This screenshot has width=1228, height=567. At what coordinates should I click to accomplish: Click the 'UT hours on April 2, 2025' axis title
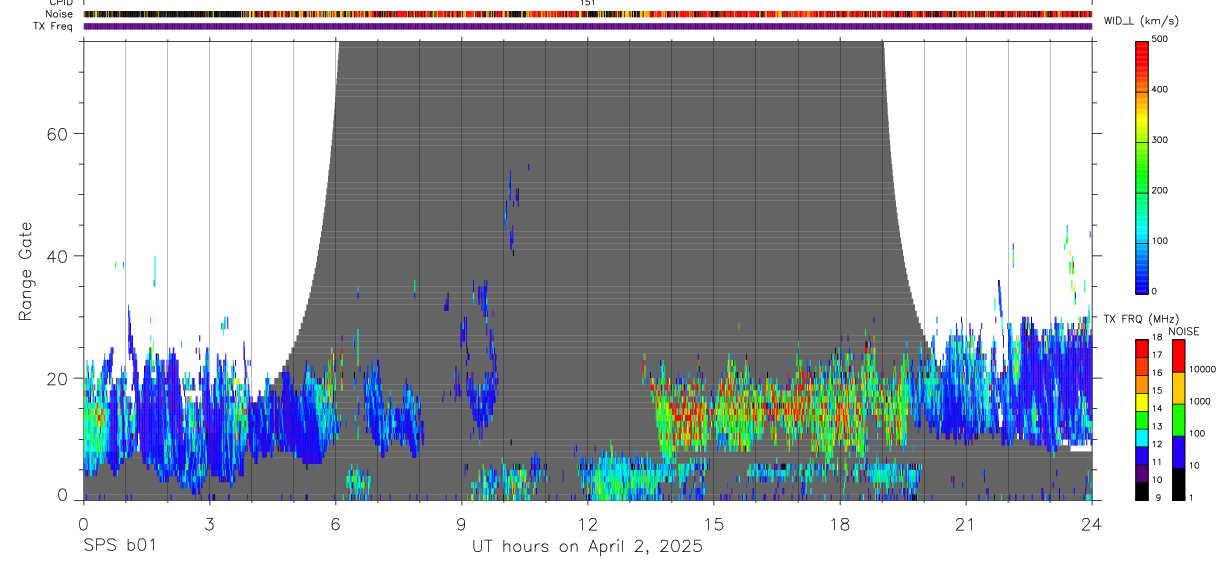(587, 547)
